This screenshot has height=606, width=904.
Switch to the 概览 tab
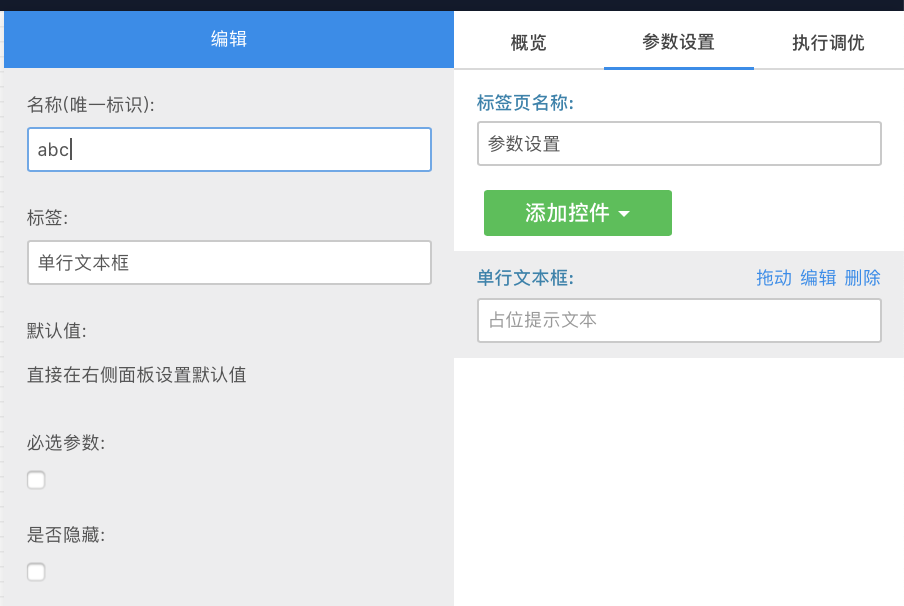tap(528, 43)
